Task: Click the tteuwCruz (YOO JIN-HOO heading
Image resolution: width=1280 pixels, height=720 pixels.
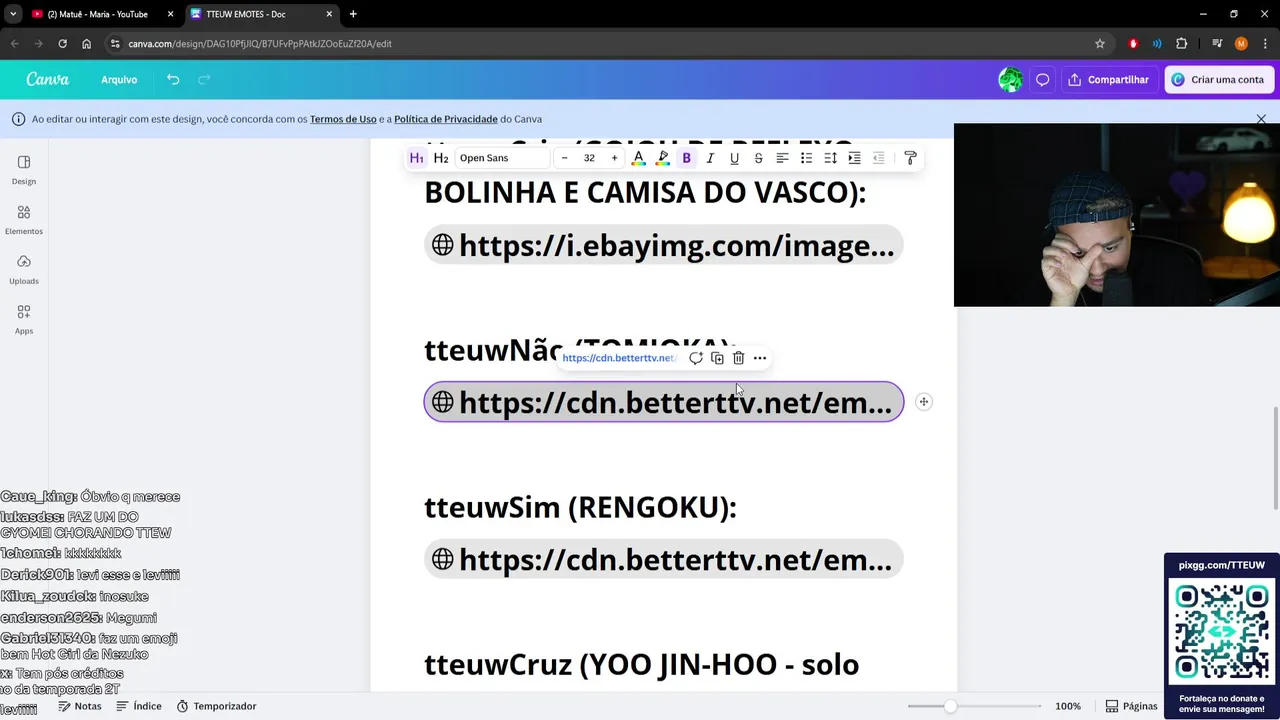Action: point(641,665)
